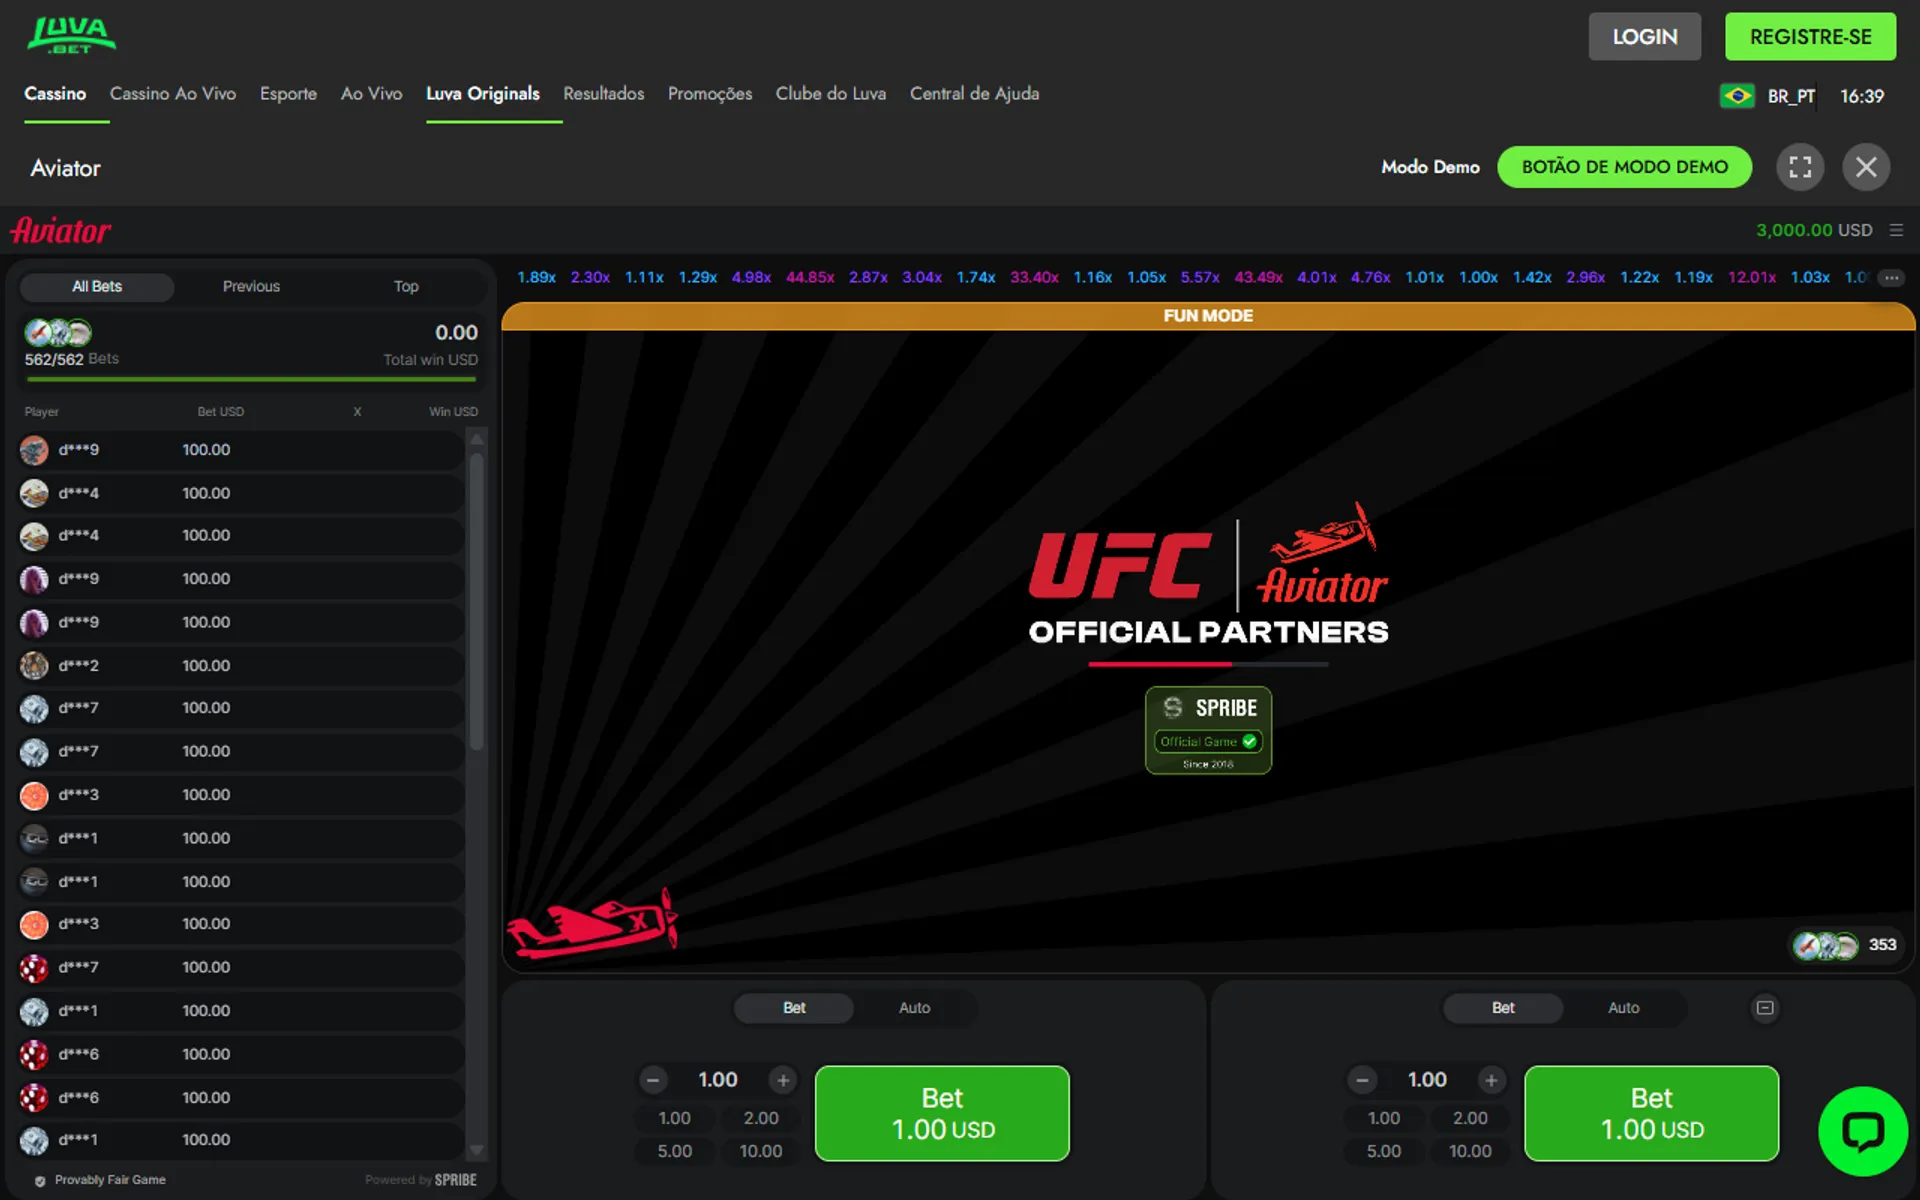Decrease the right bet amount with minus
Screen dimensions: 1920x1200
tap(1362, 1080)
